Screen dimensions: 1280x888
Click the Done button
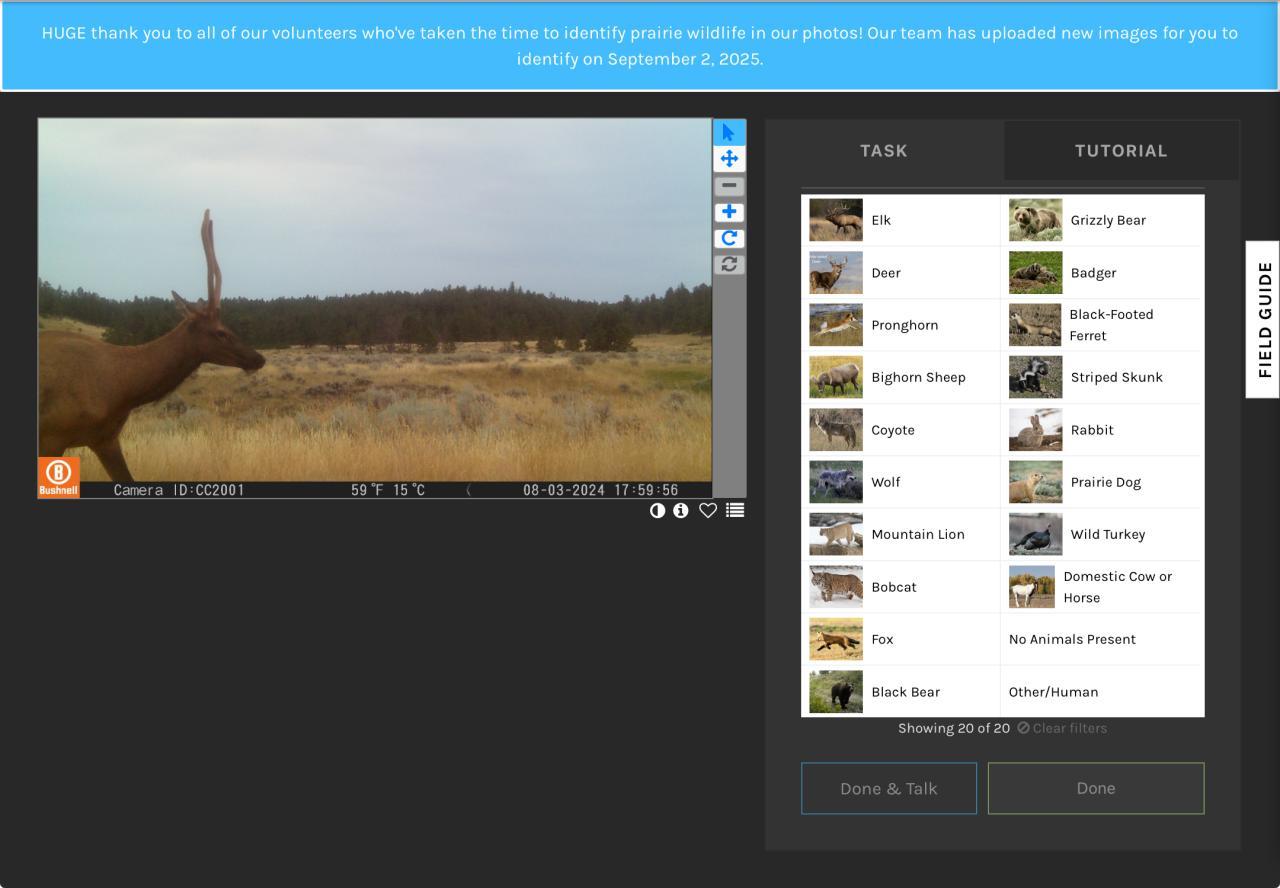tap(1096, 788)
